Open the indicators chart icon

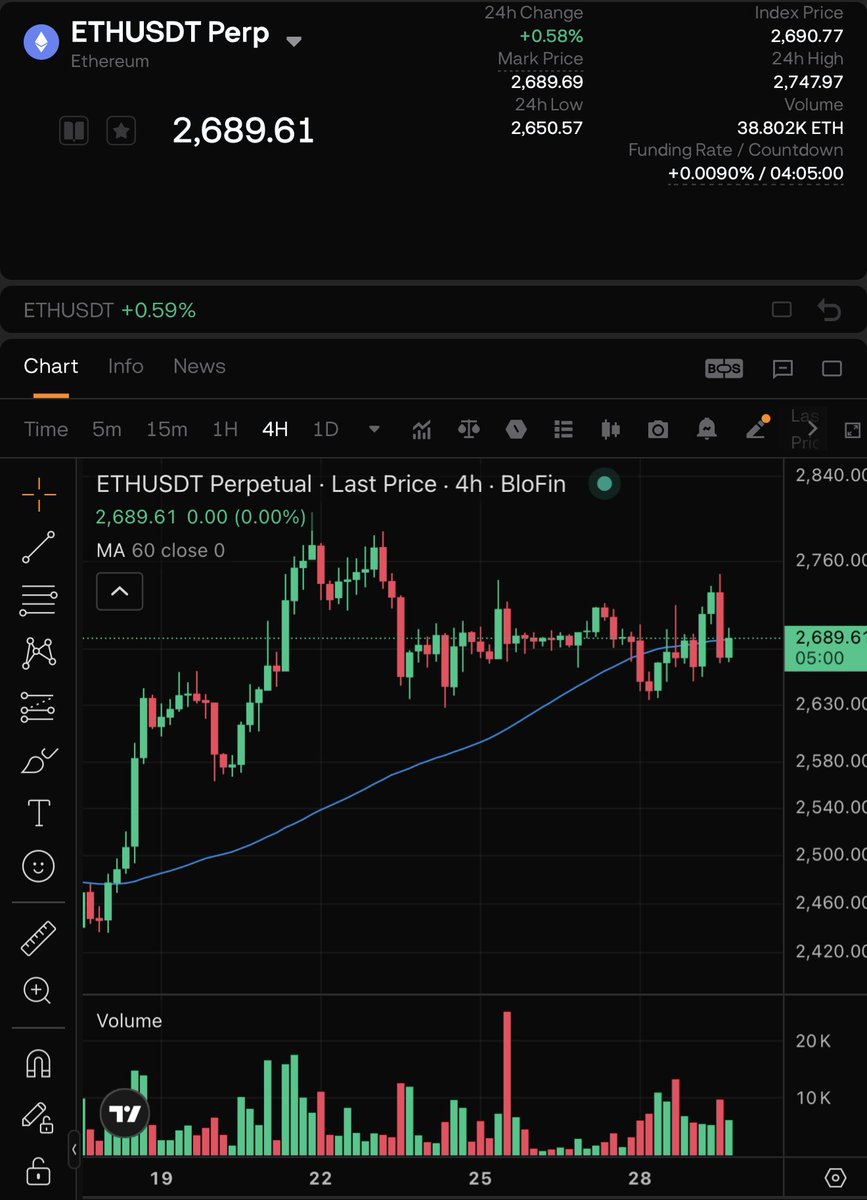421,429
